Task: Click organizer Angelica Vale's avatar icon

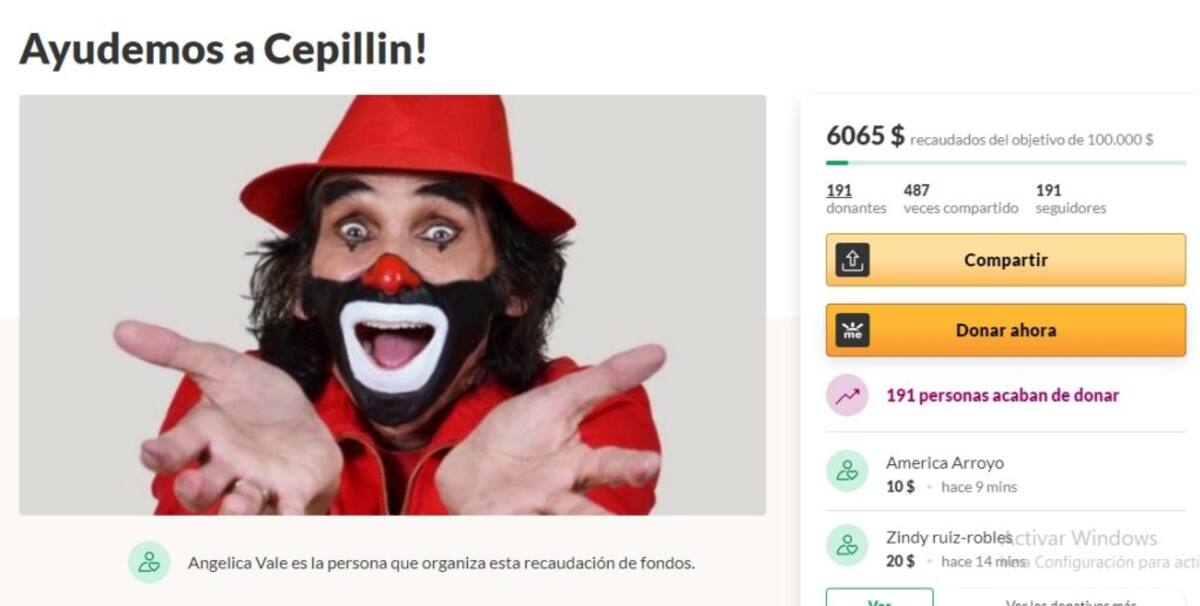Action: pyautogui.click(x=149, y=562)
